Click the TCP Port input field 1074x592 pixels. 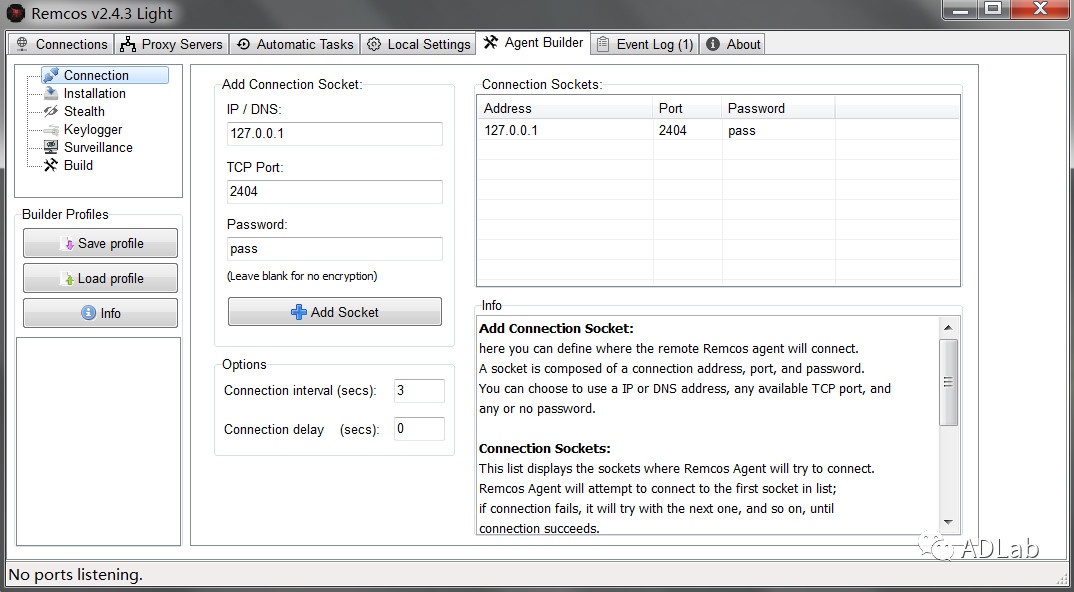click(334, 191)
